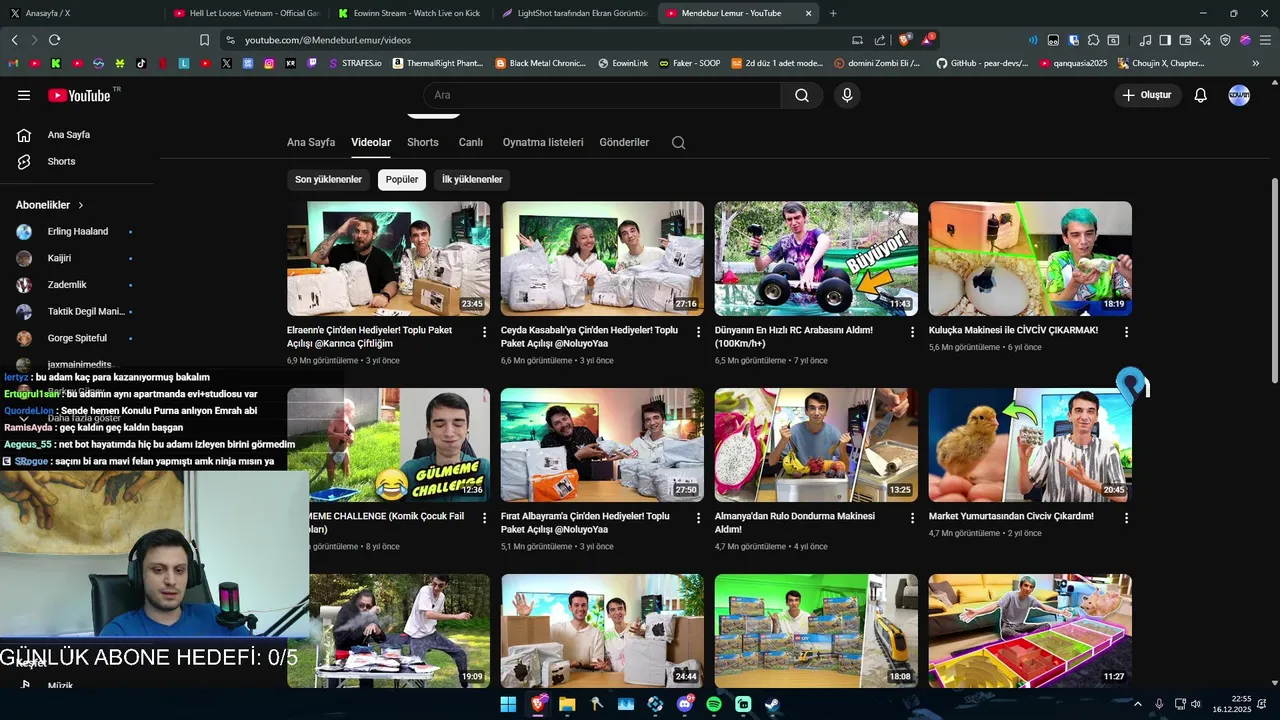The width and height of the screenshot is (1280, 720).
Task: Switch to Gönderiler channel tab
Action: pyautogui.click(x=624, y=142)
